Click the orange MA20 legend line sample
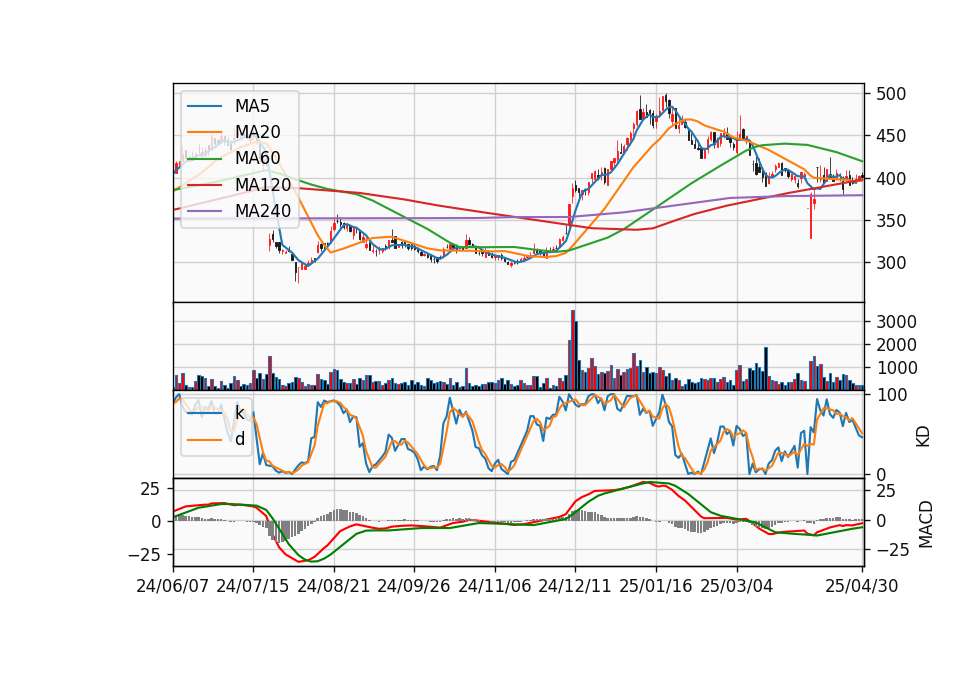The width and height of the screenshot is (960, 690). (x=204, y=132)
